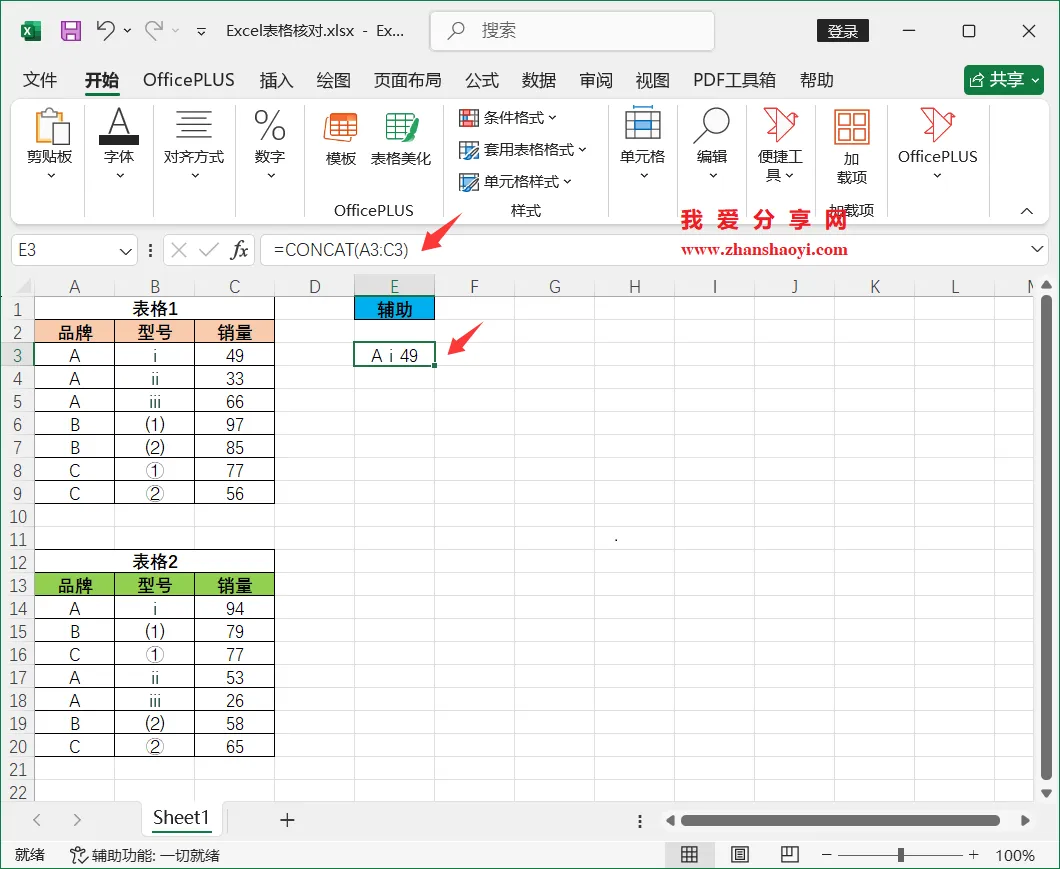Open the Undo history dropdown arrow
Screen dimensions: 1060x869
point(127,30)
